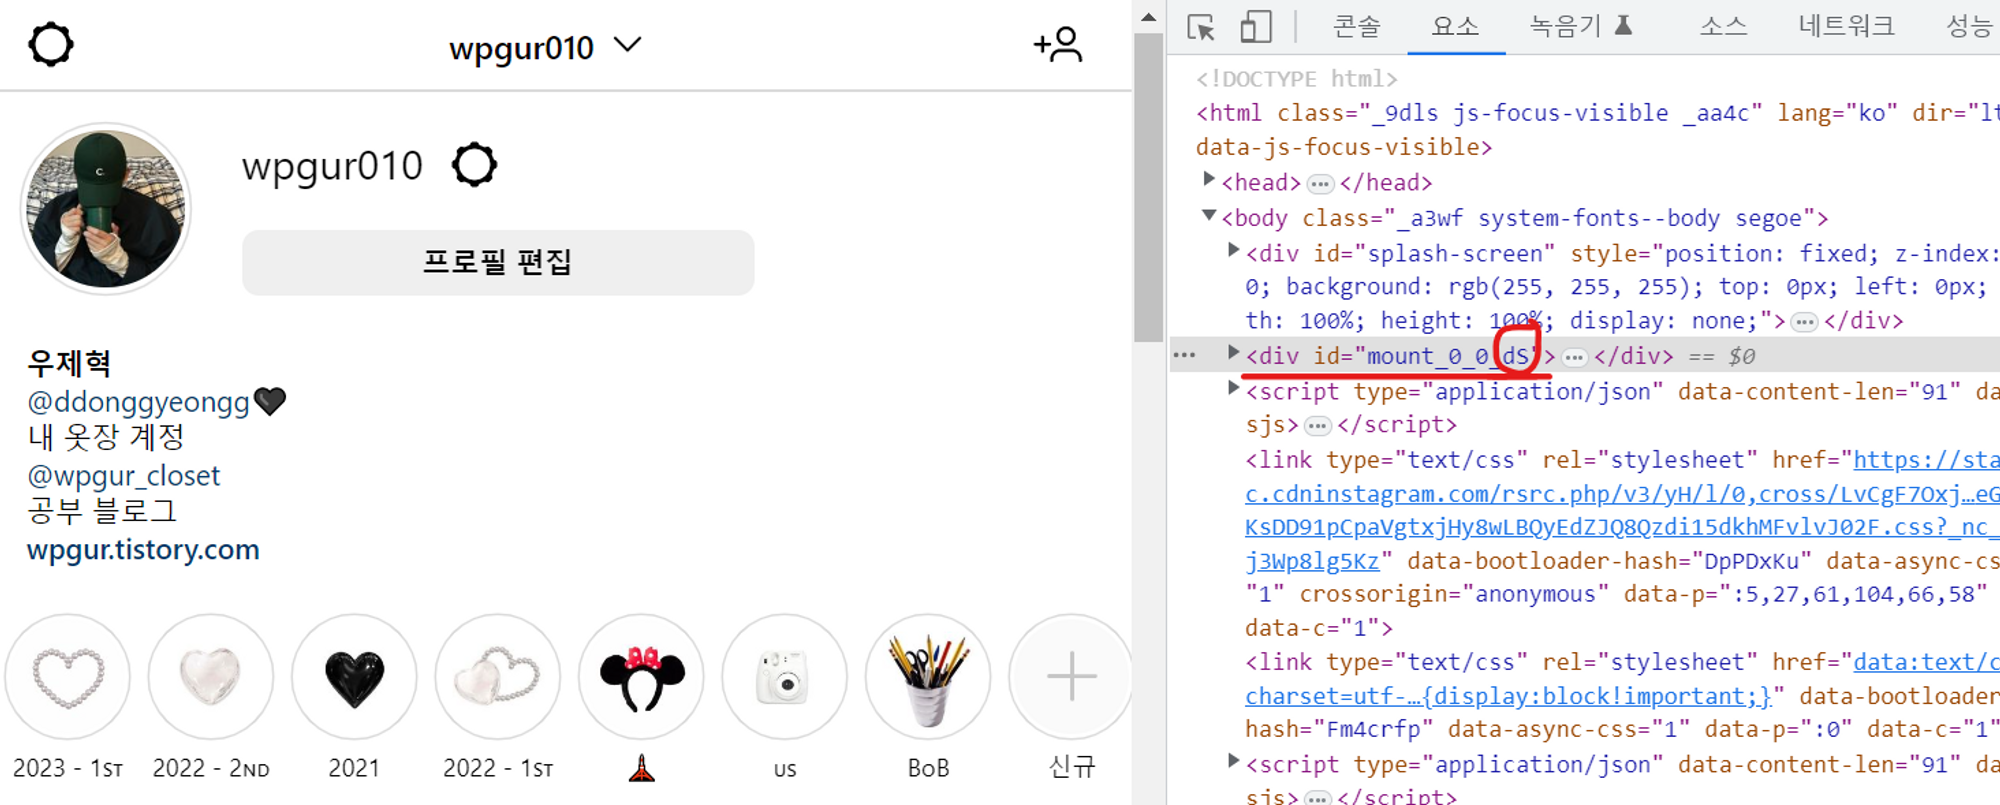Viewport: 2000px width, 805px height.
Task: Open settings gear at top left
Action: pos(51,45)
